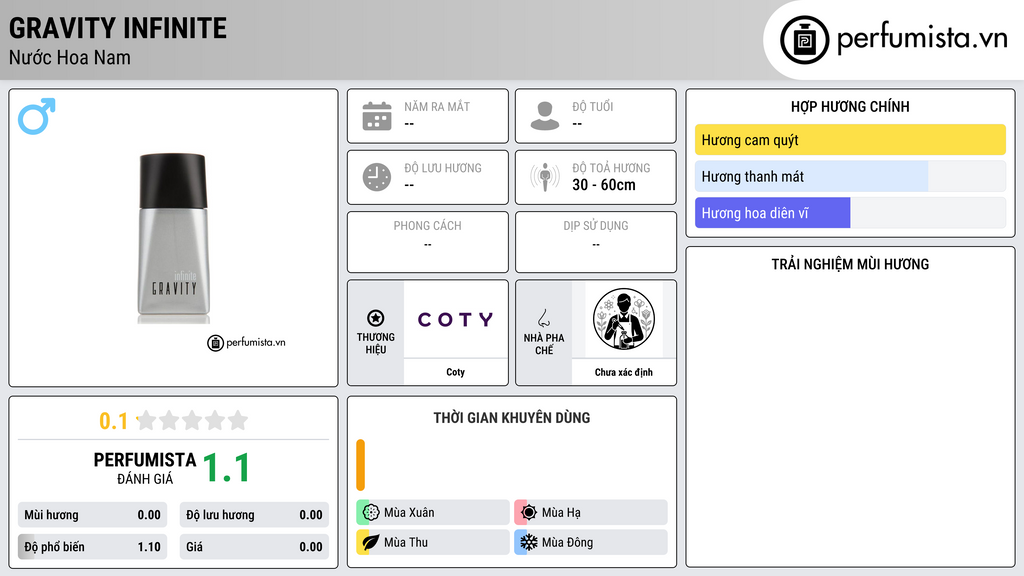
Task: Click the Độ lưu hương 0.00 score row
Action: (254, 515)
